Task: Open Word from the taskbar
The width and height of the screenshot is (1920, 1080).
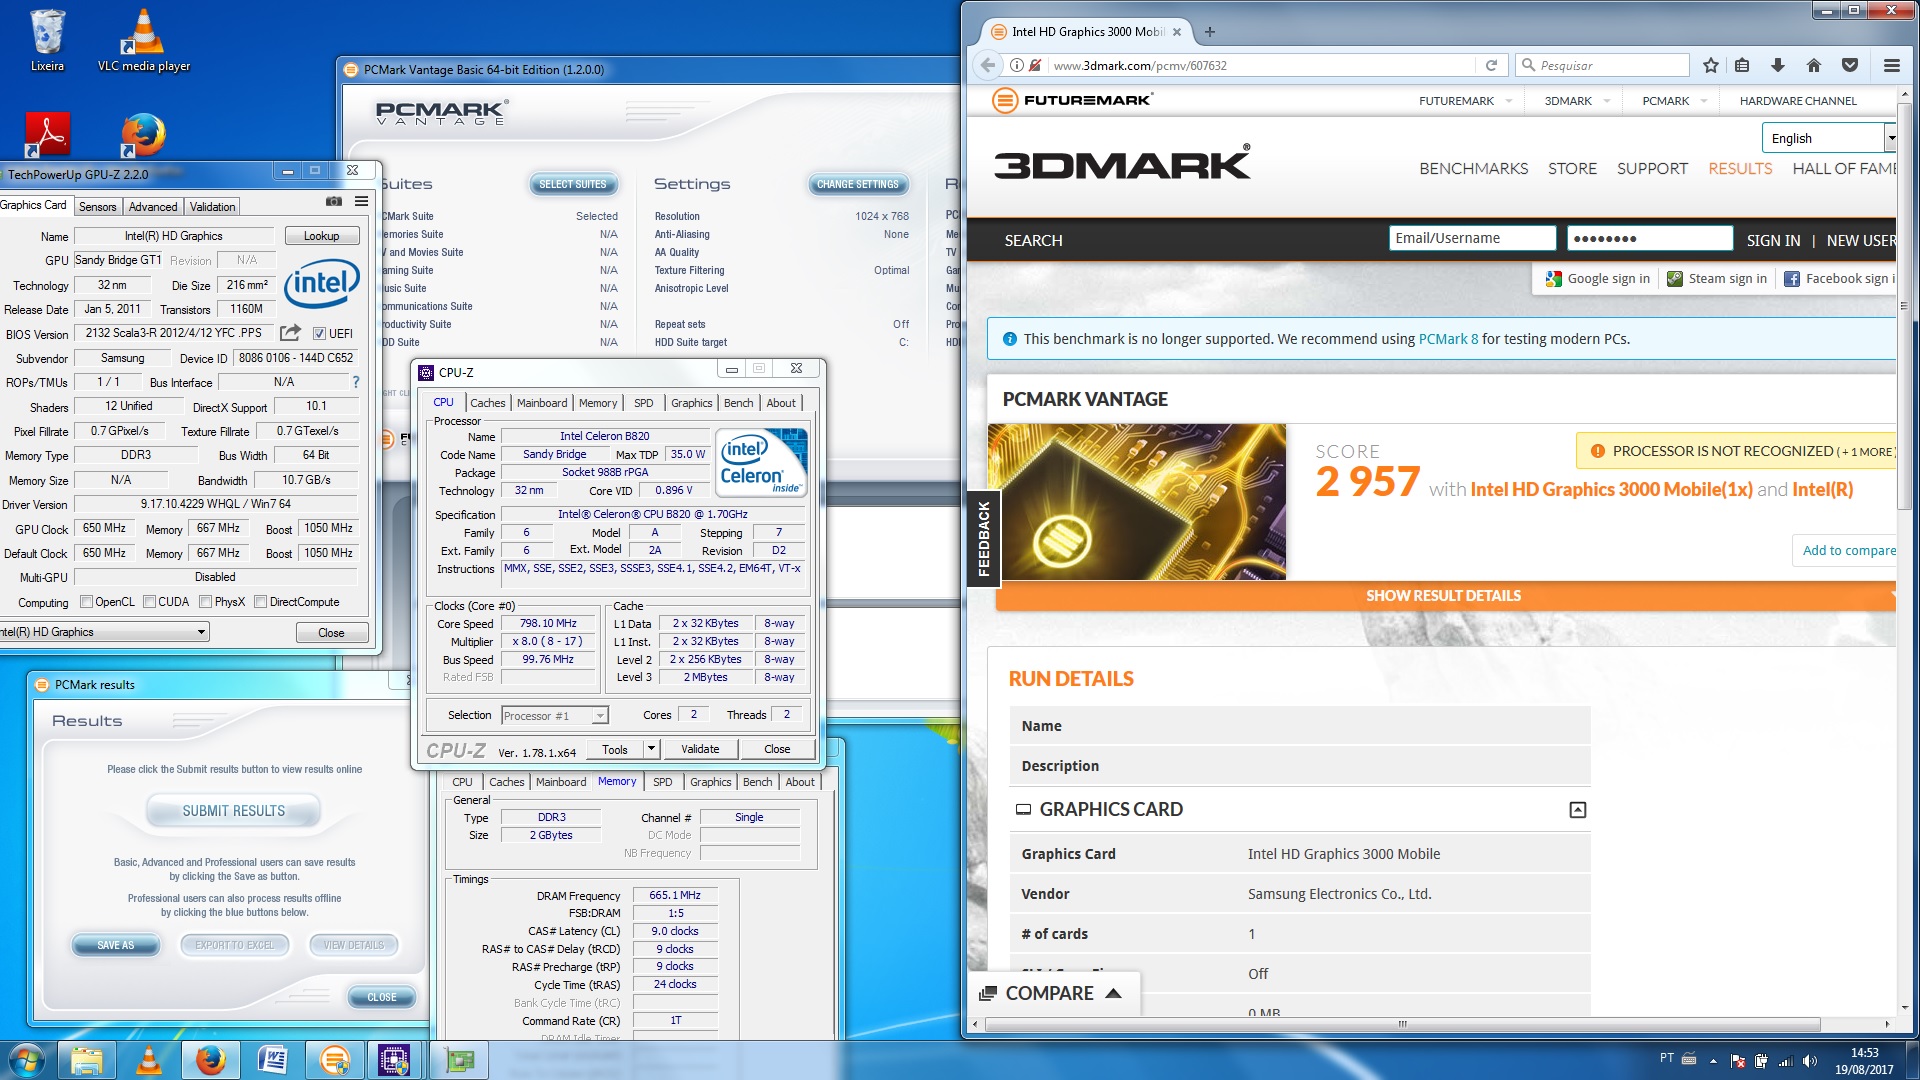Action: tap(272, 1060)
